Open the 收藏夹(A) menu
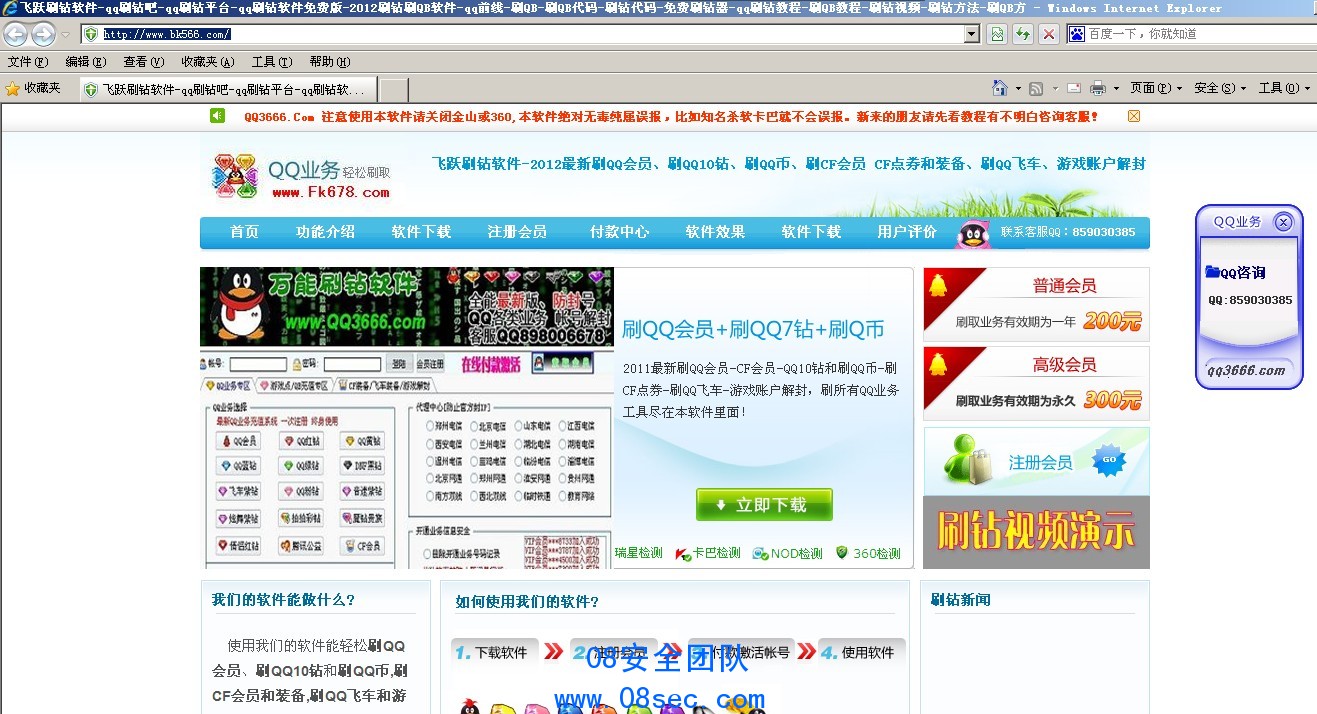This screenshot has width=1317, height=714. click(208, 62)
